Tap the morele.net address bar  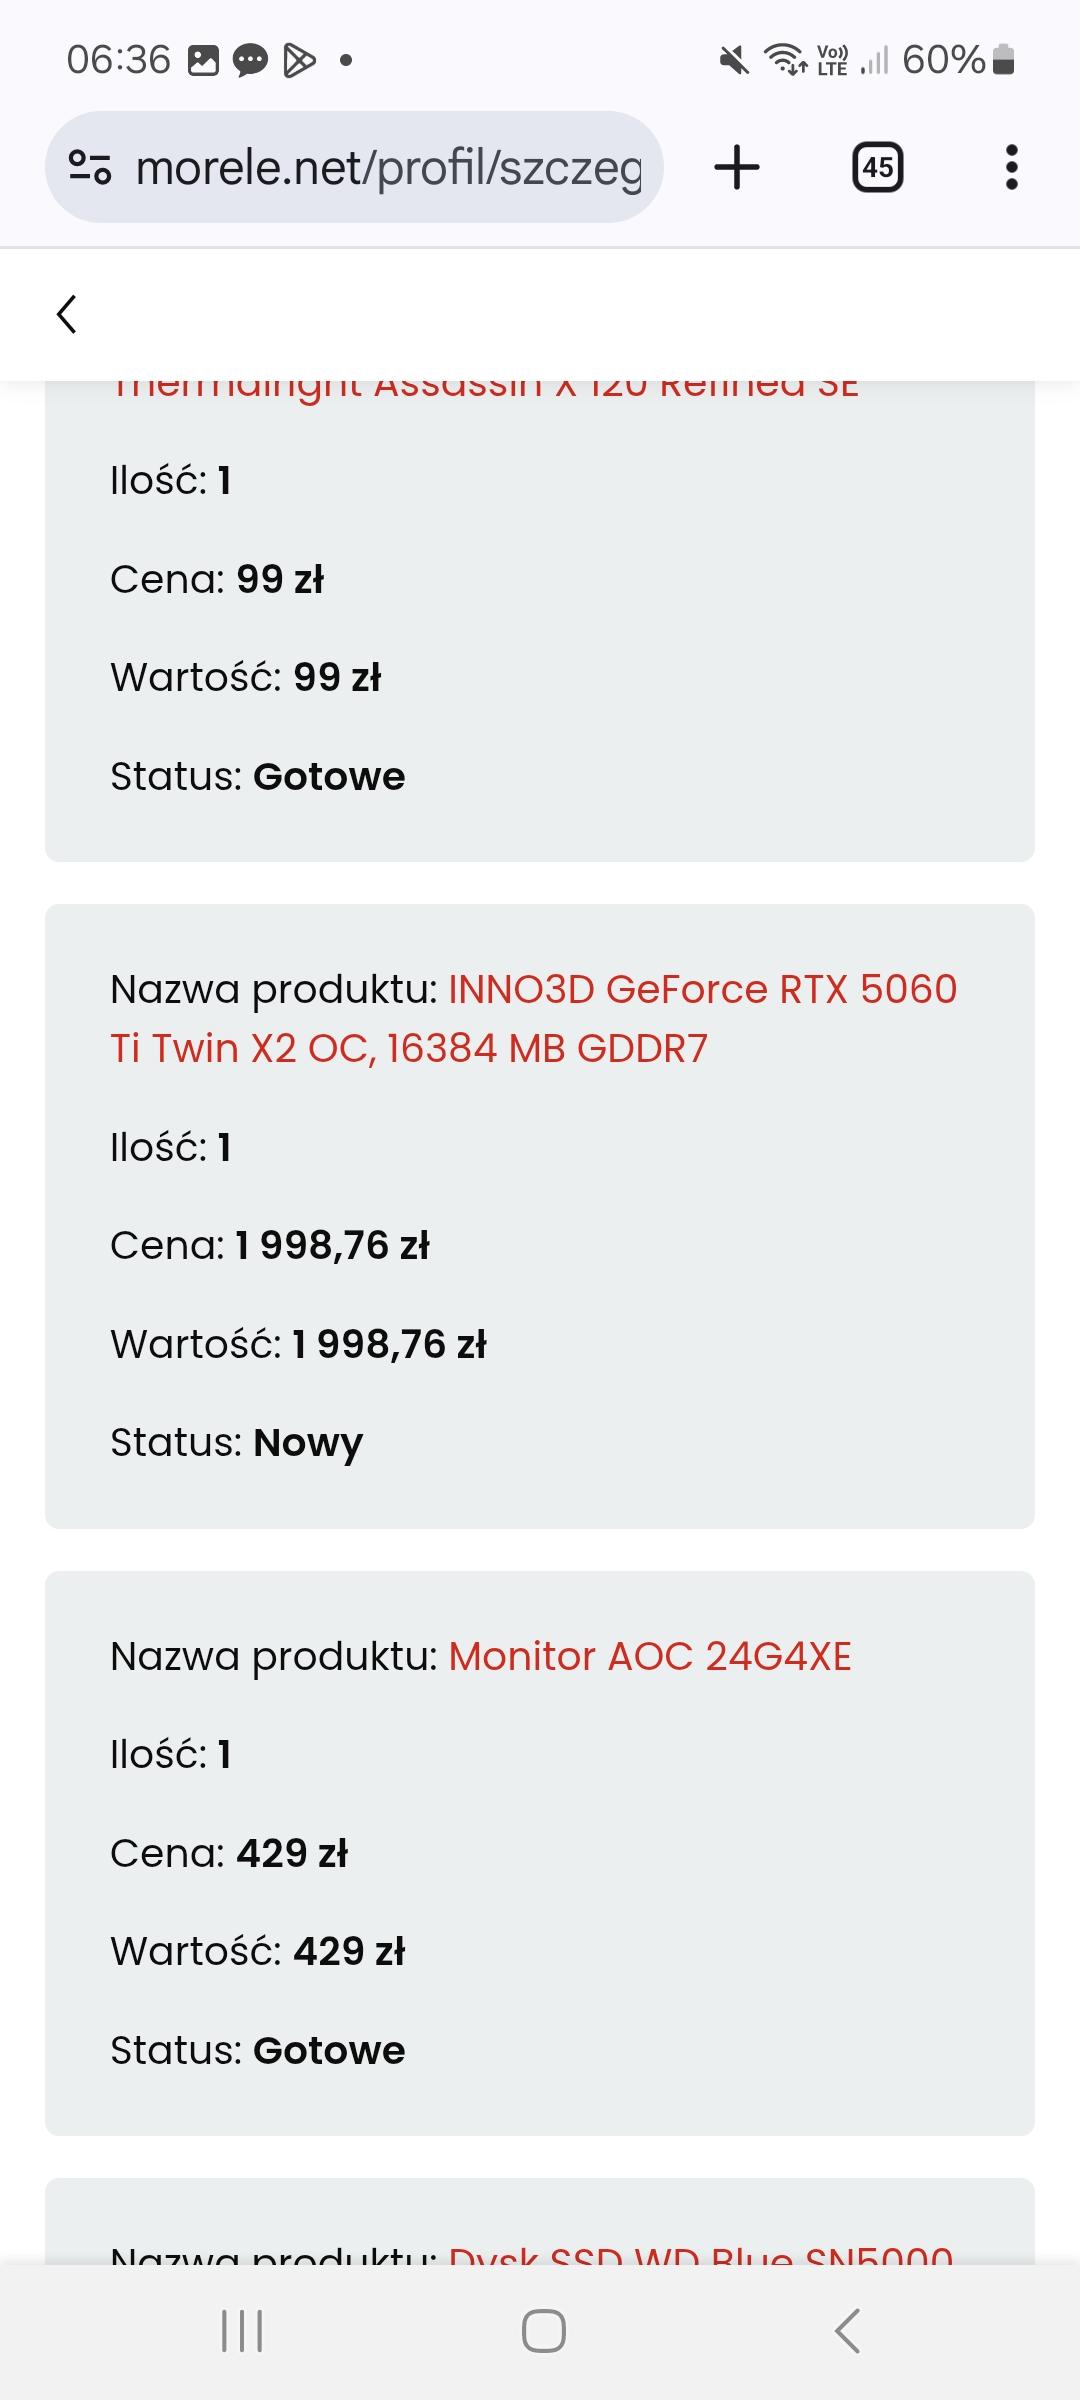[x=390, y=167]
